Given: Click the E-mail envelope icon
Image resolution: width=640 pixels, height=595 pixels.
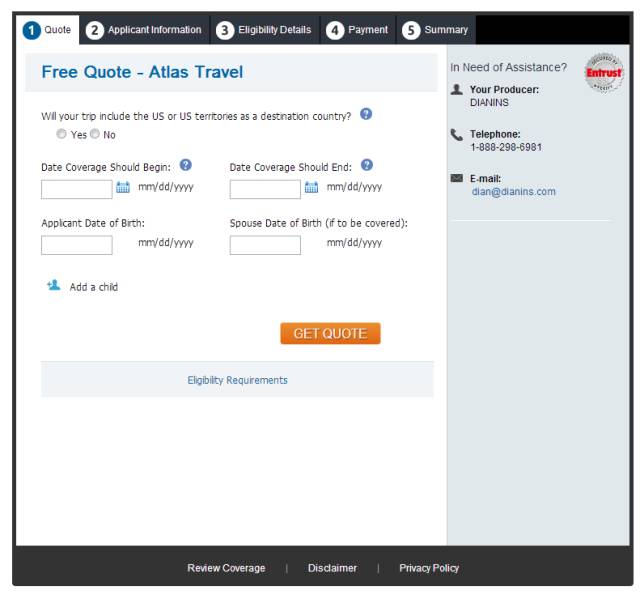Looking at the screenshot, I should pyautogui.click(x=457, y=178).
